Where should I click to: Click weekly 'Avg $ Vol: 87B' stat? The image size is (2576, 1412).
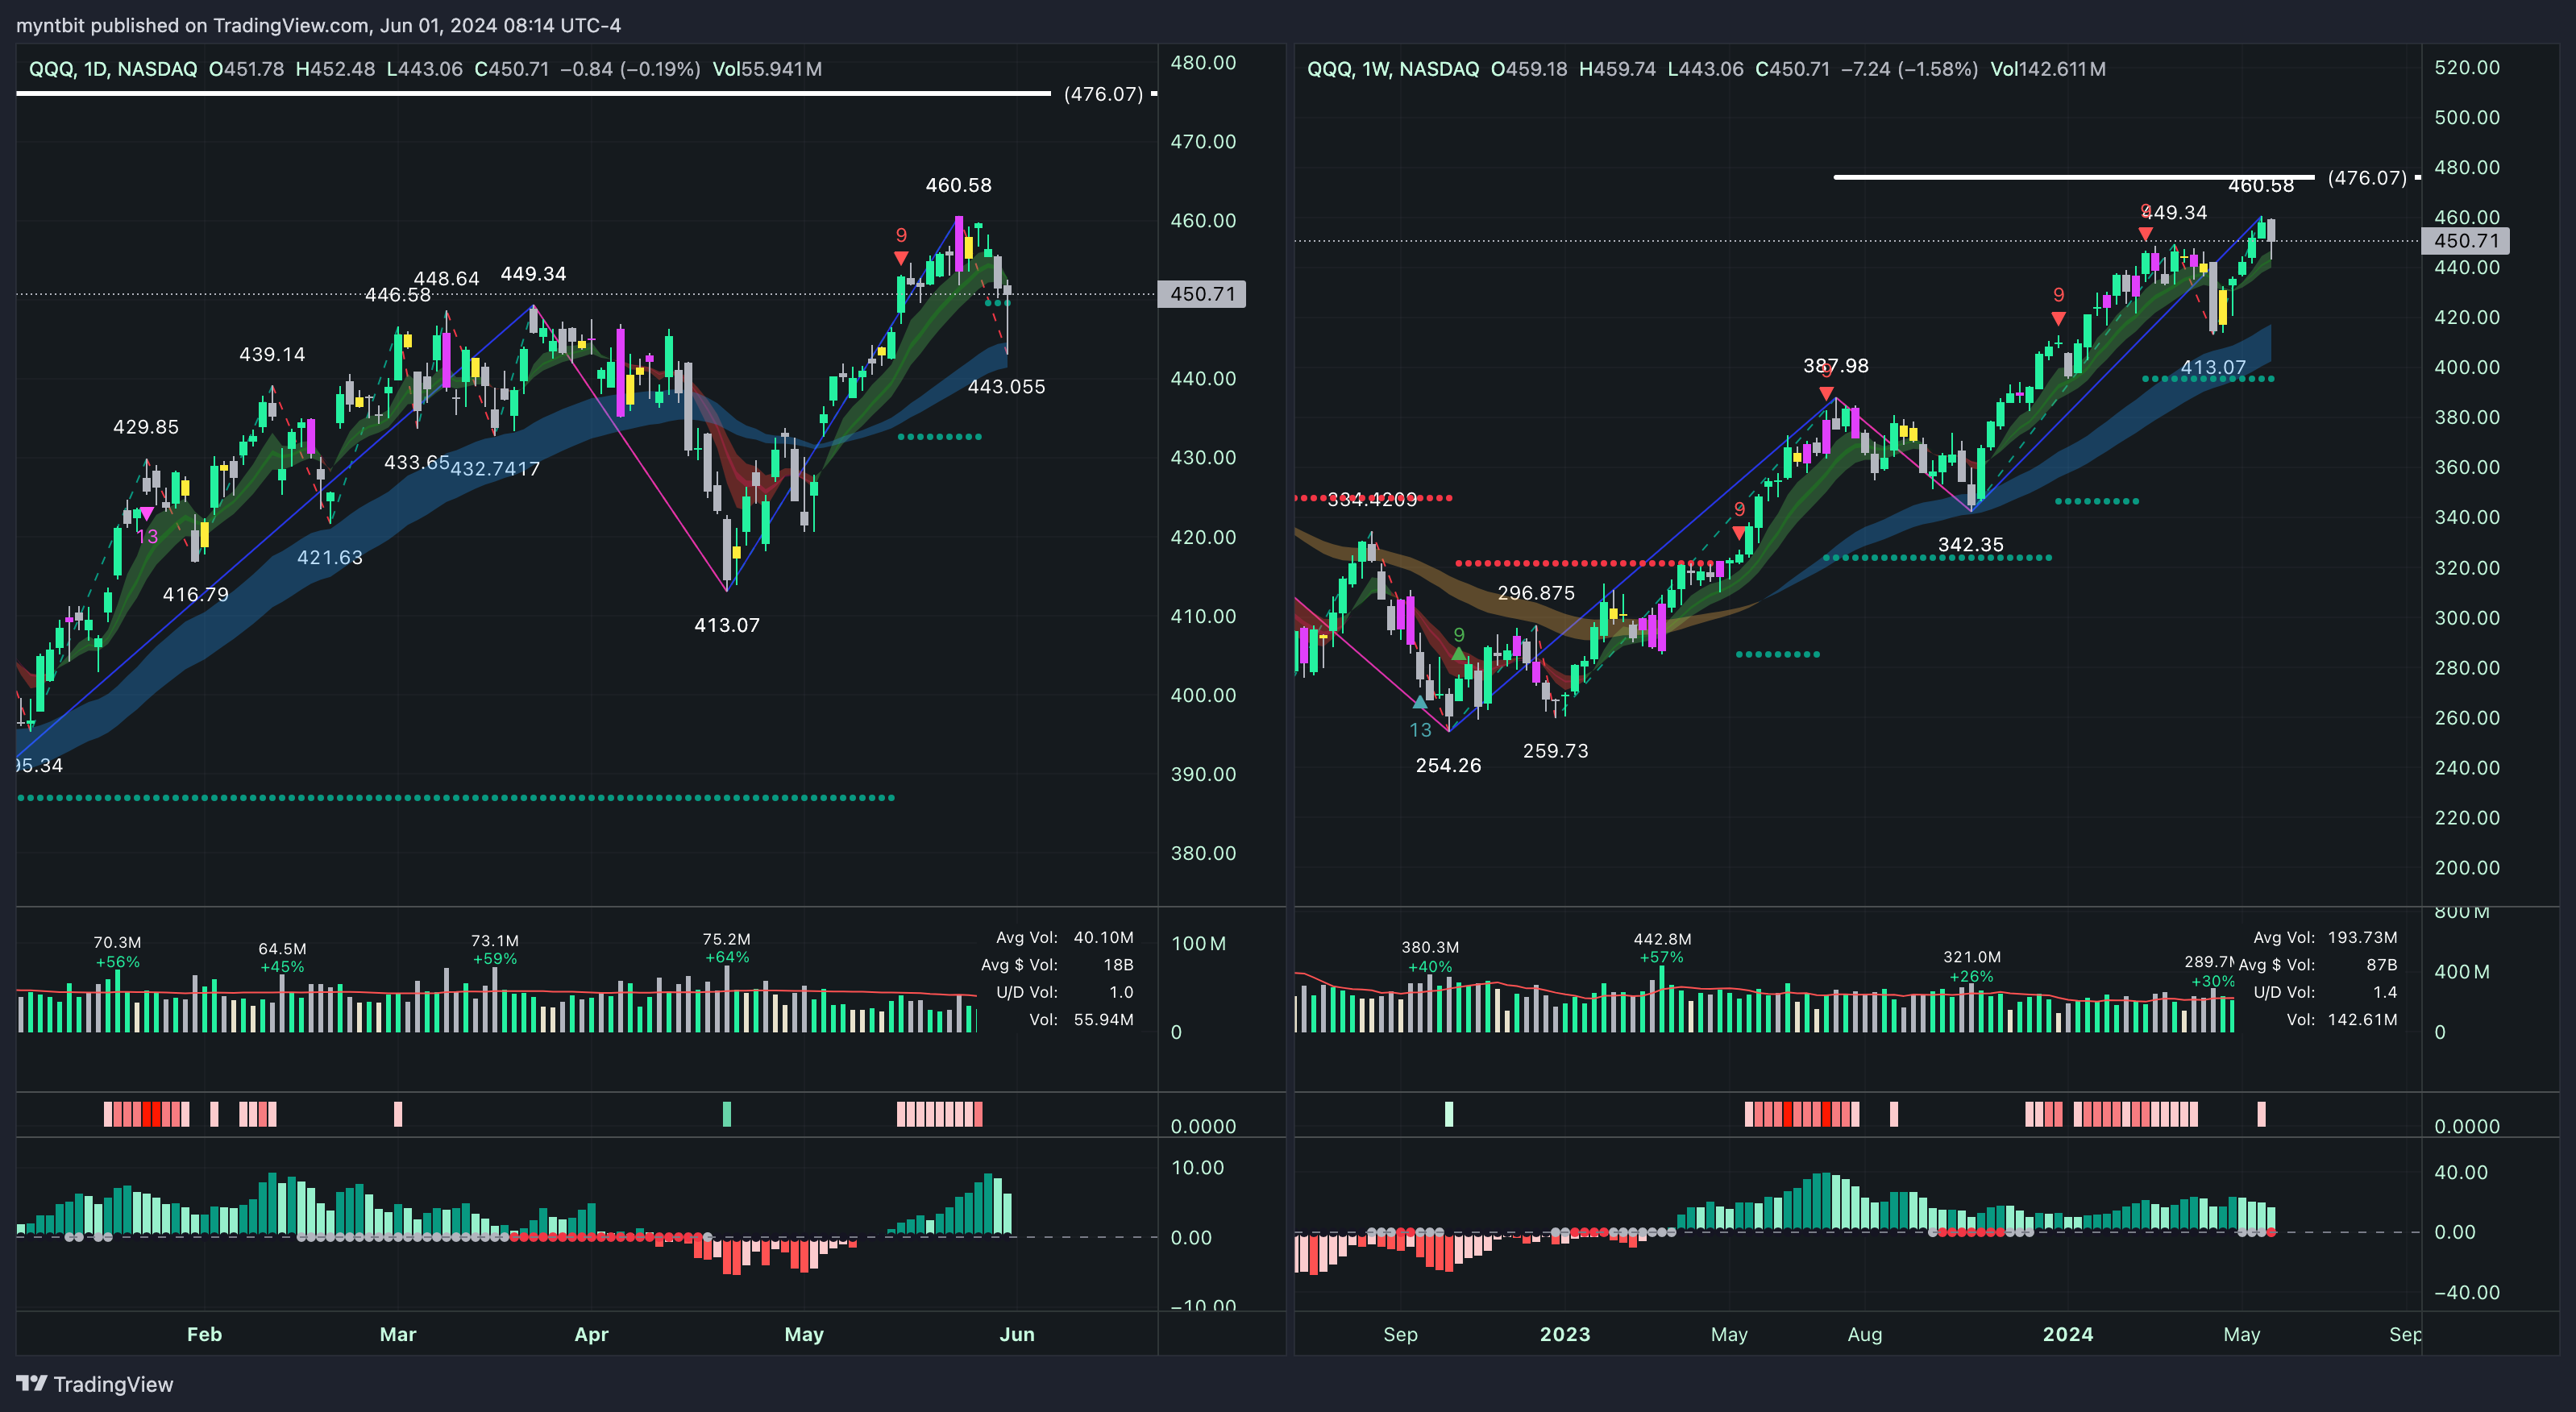click(2318, 965)
